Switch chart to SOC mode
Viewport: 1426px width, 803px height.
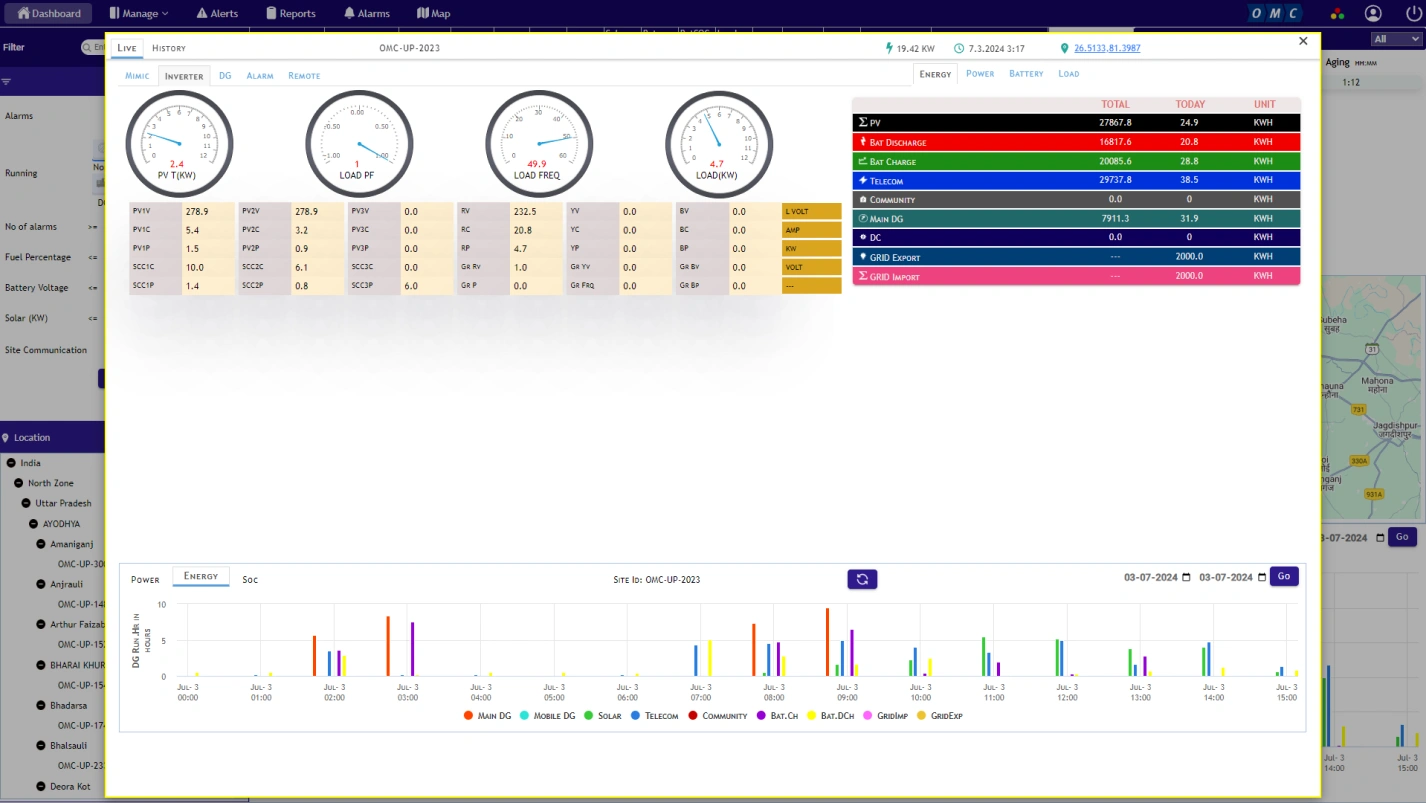click(249, 579)
